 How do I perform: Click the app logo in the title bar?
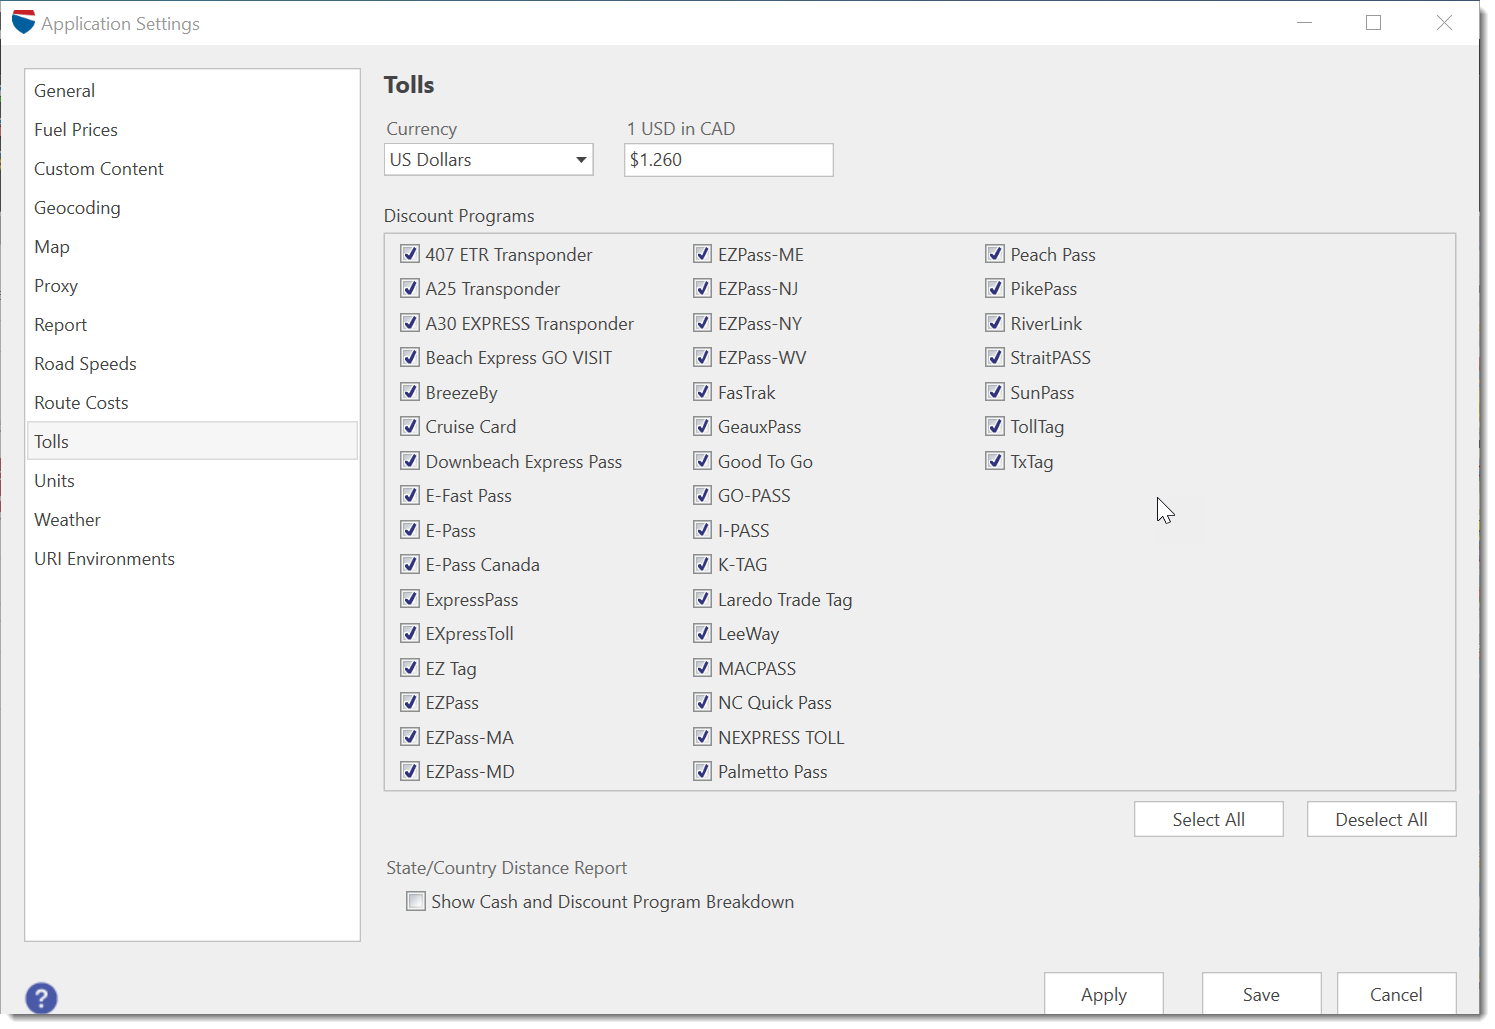coord(23,22)
